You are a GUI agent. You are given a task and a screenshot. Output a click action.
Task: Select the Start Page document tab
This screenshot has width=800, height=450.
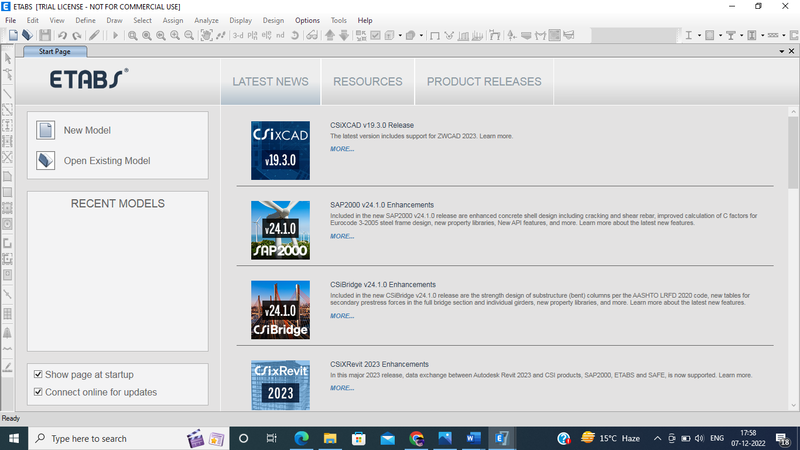click(55, 52)
